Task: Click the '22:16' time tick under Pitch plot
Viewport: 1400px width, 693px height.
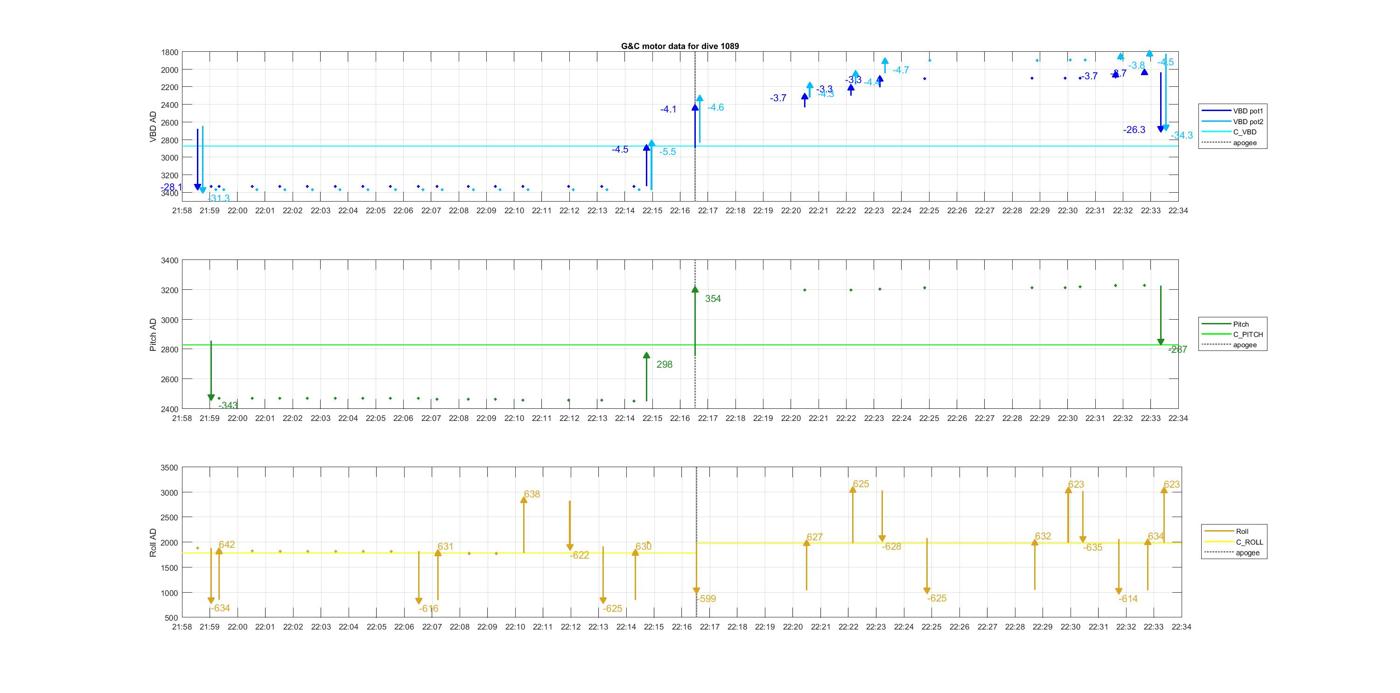Action: pyautogui.click(x=680, y=418)
